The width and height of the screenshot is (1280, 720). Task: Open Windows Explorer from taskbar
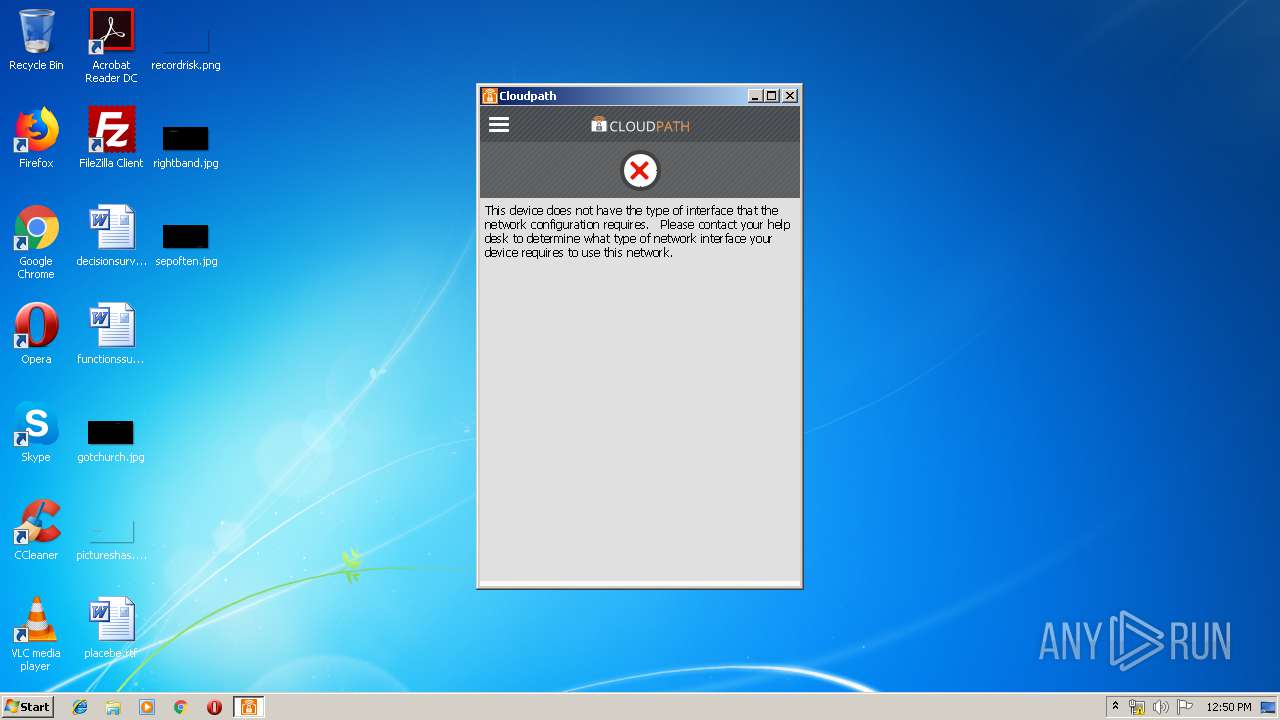coord(113,707)
